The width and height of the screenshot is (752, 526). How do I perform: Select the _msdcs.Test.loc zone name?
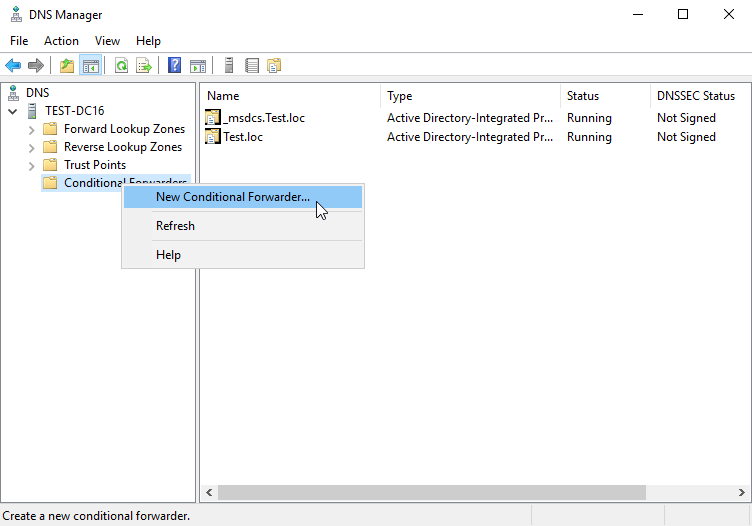point(264,118)
